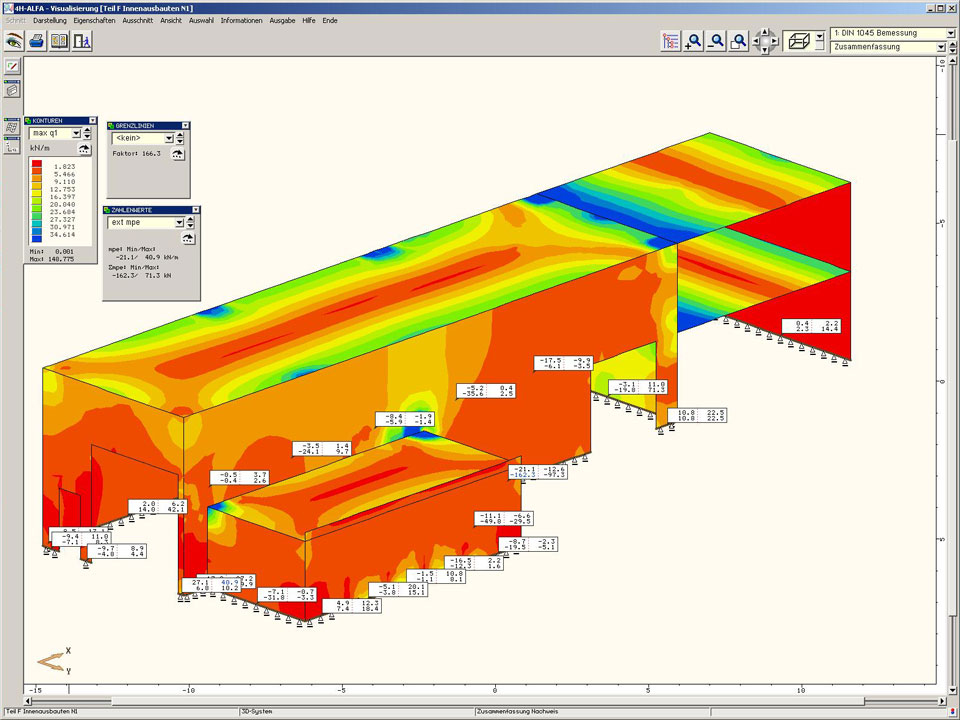This screenshot has width=960, height=720.
Task: Open the book documentation icon
Action: tap(59, 41)
